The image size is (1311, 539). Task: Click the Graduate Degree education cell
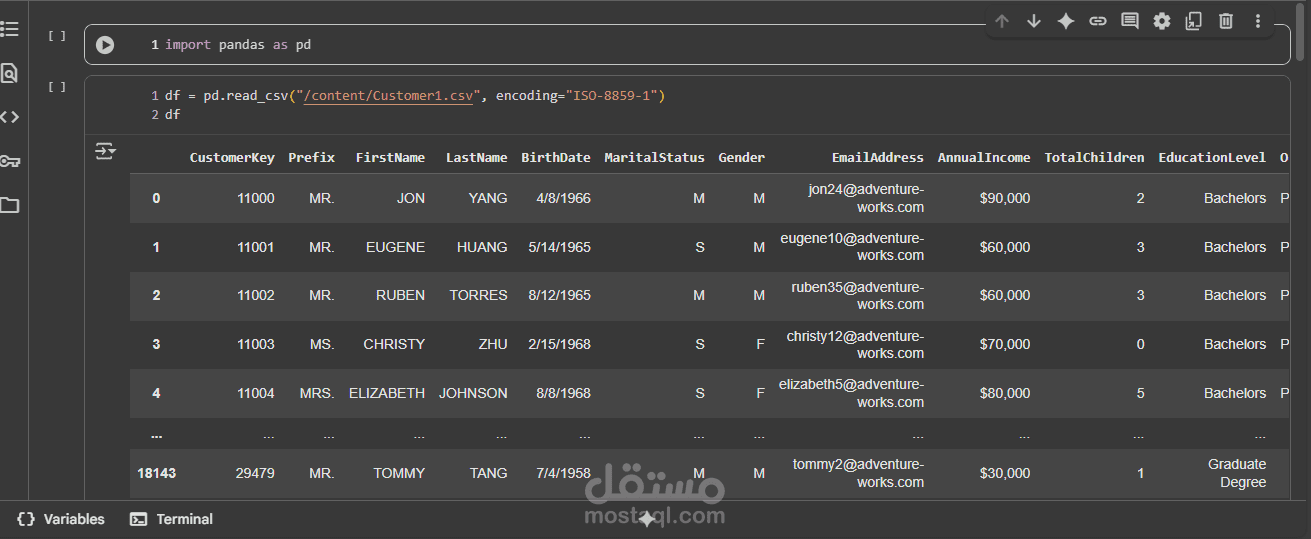point(1237,473)
